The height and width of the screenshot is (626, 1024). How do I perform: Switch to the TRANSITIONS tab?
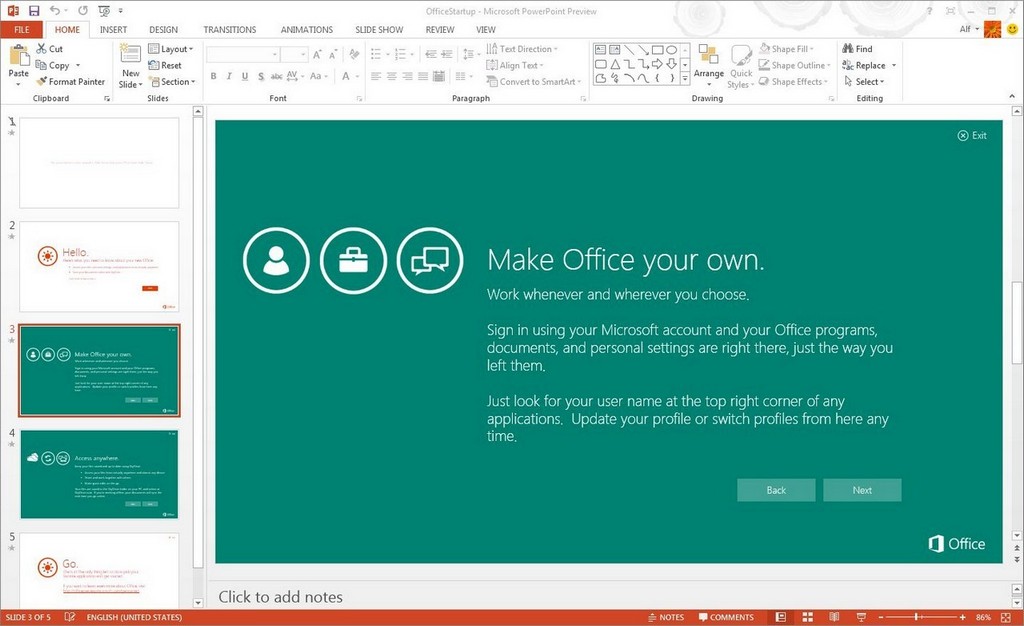pos(229,29)
